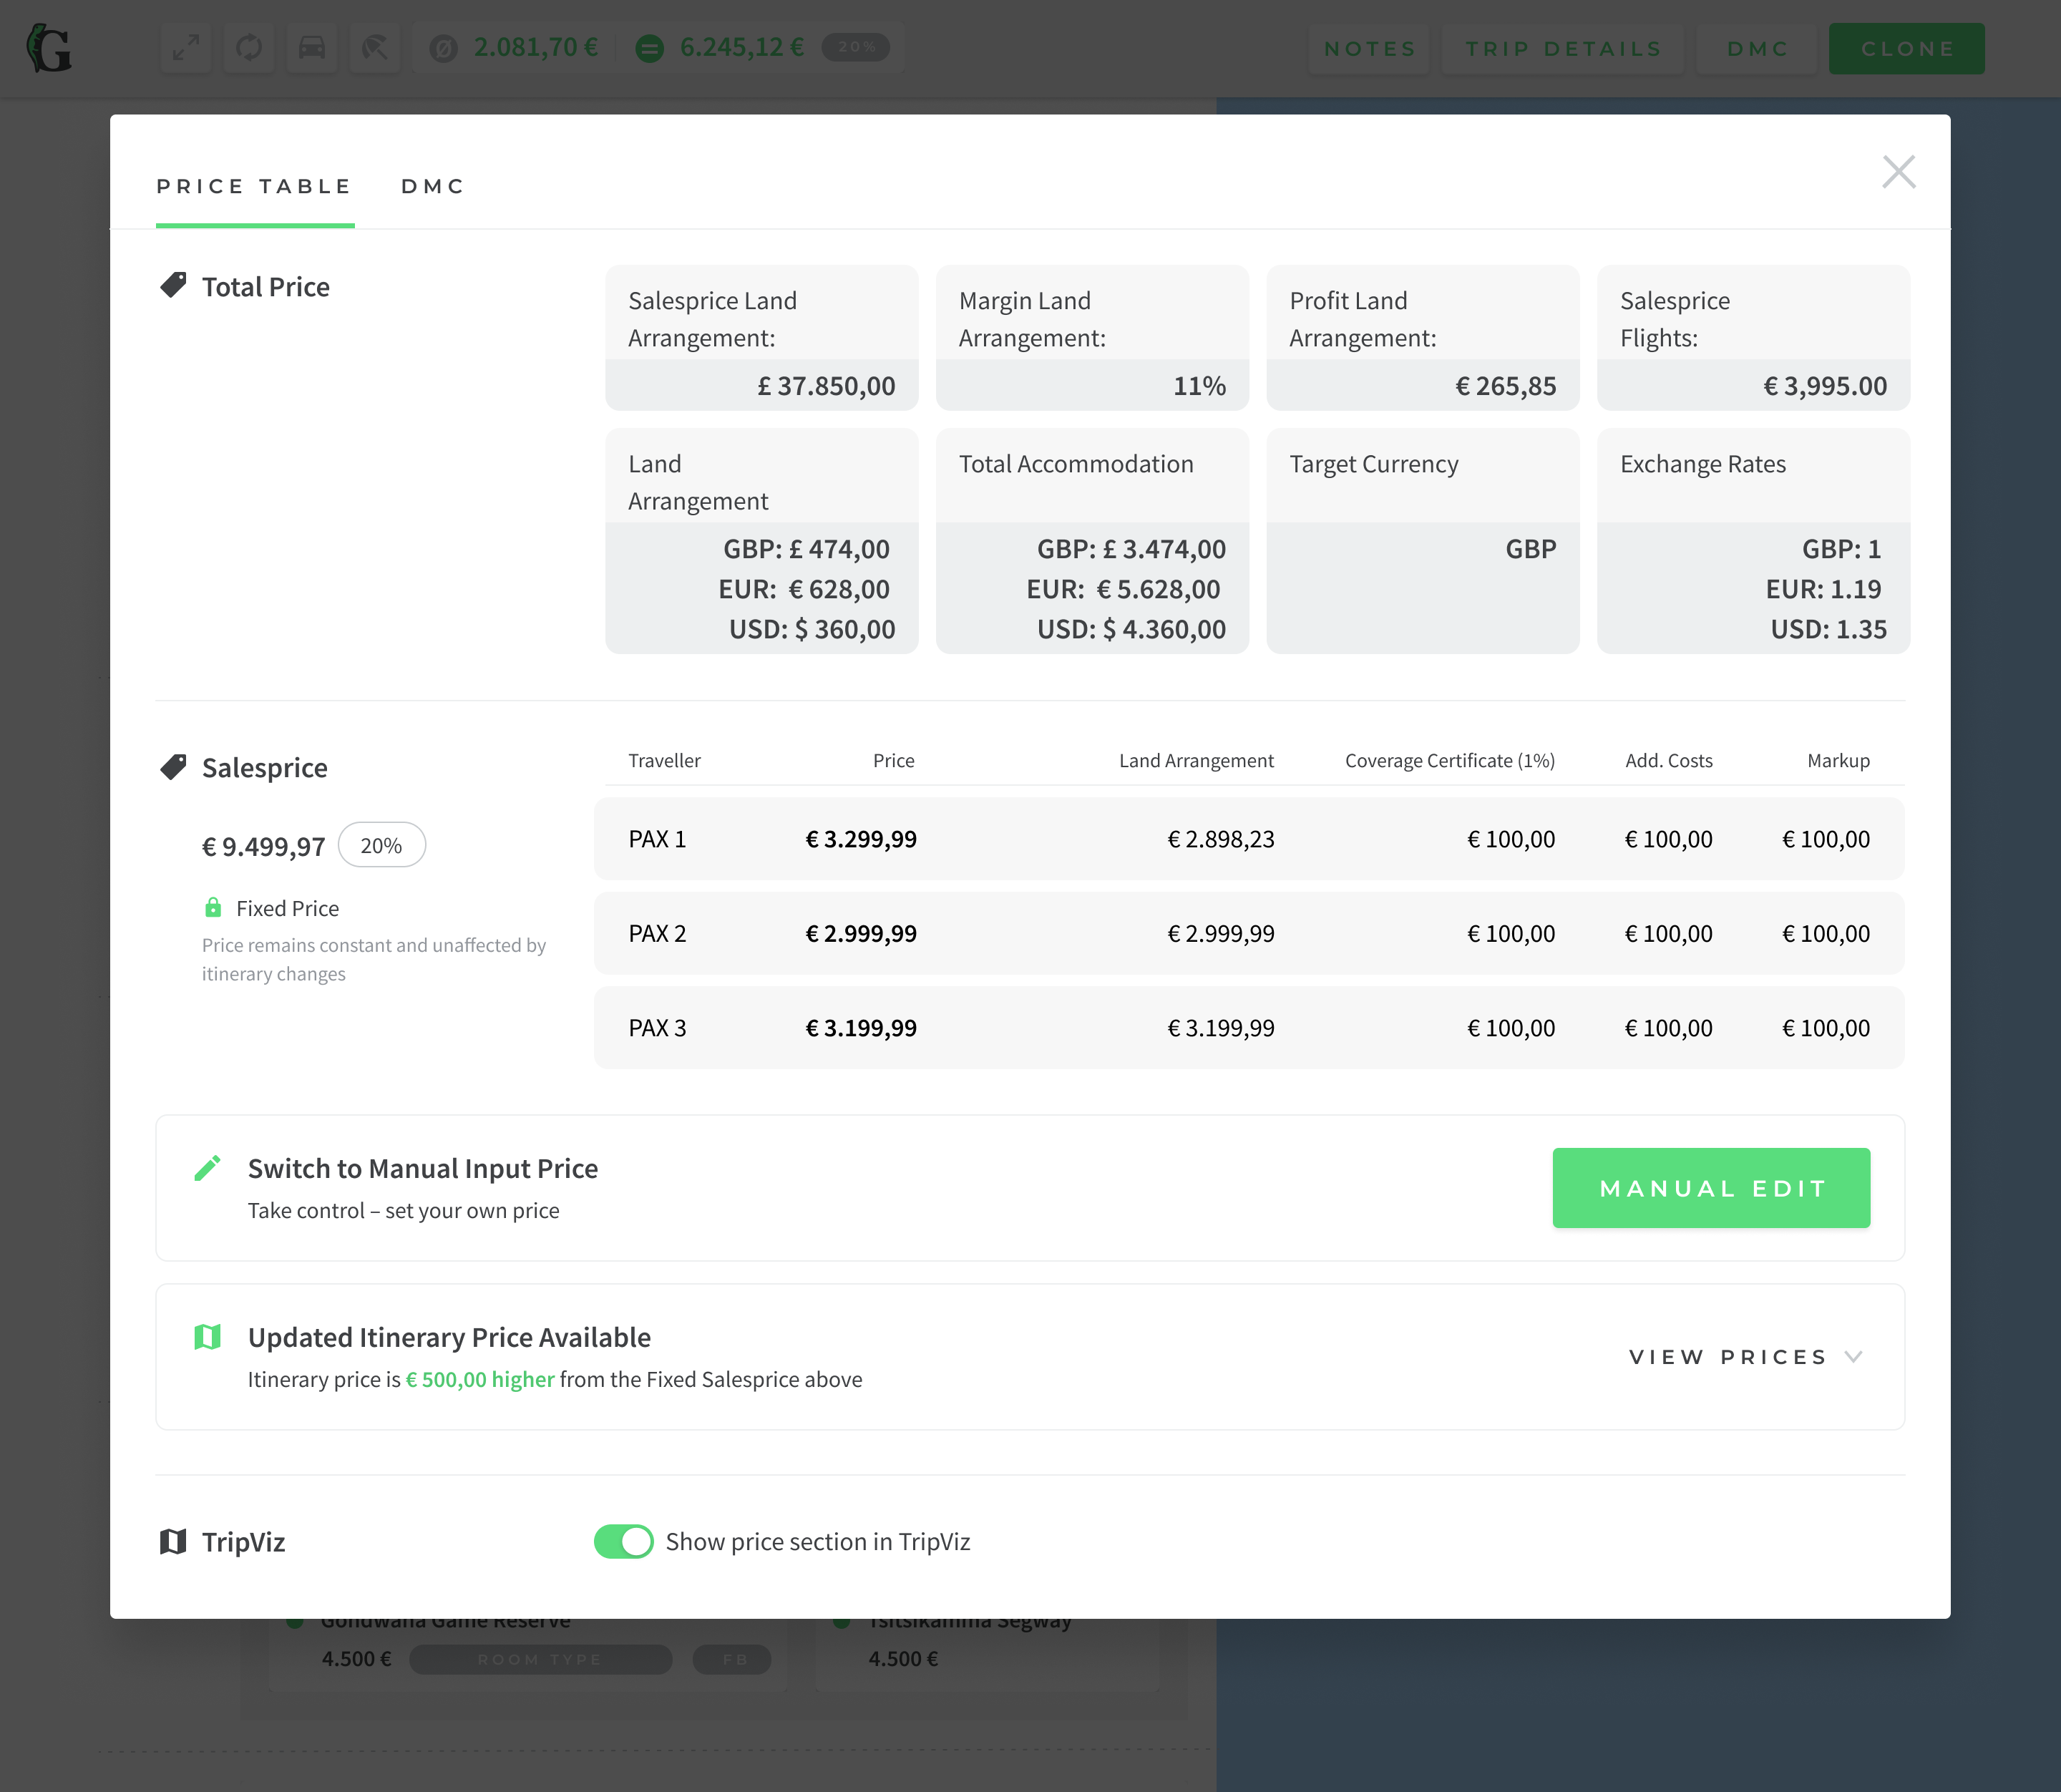This screenshot has height=1792, width=2061.
Task: Click the green total price icon in toolbar
Action: point(650,48)
